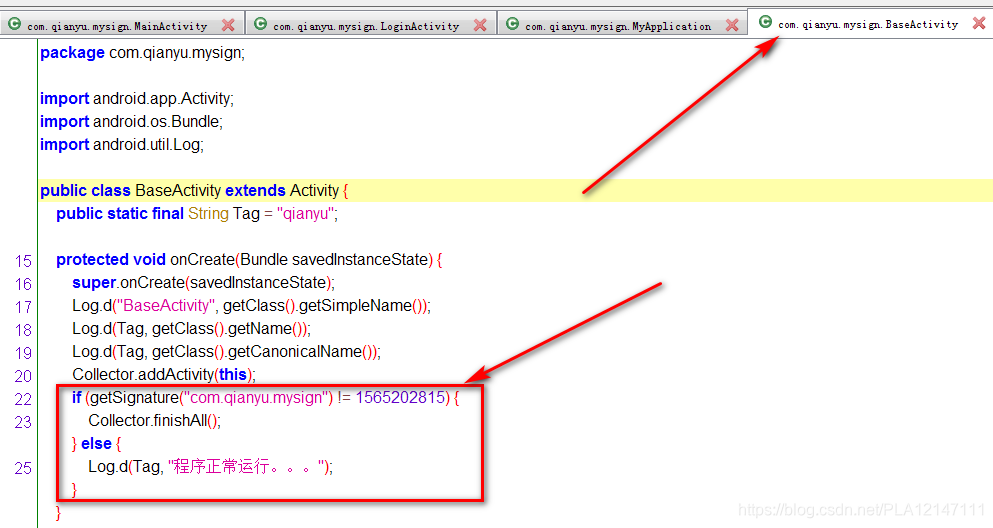
Task: Click the Collector.addActivity(this) line
Action: tap(164, 375)
